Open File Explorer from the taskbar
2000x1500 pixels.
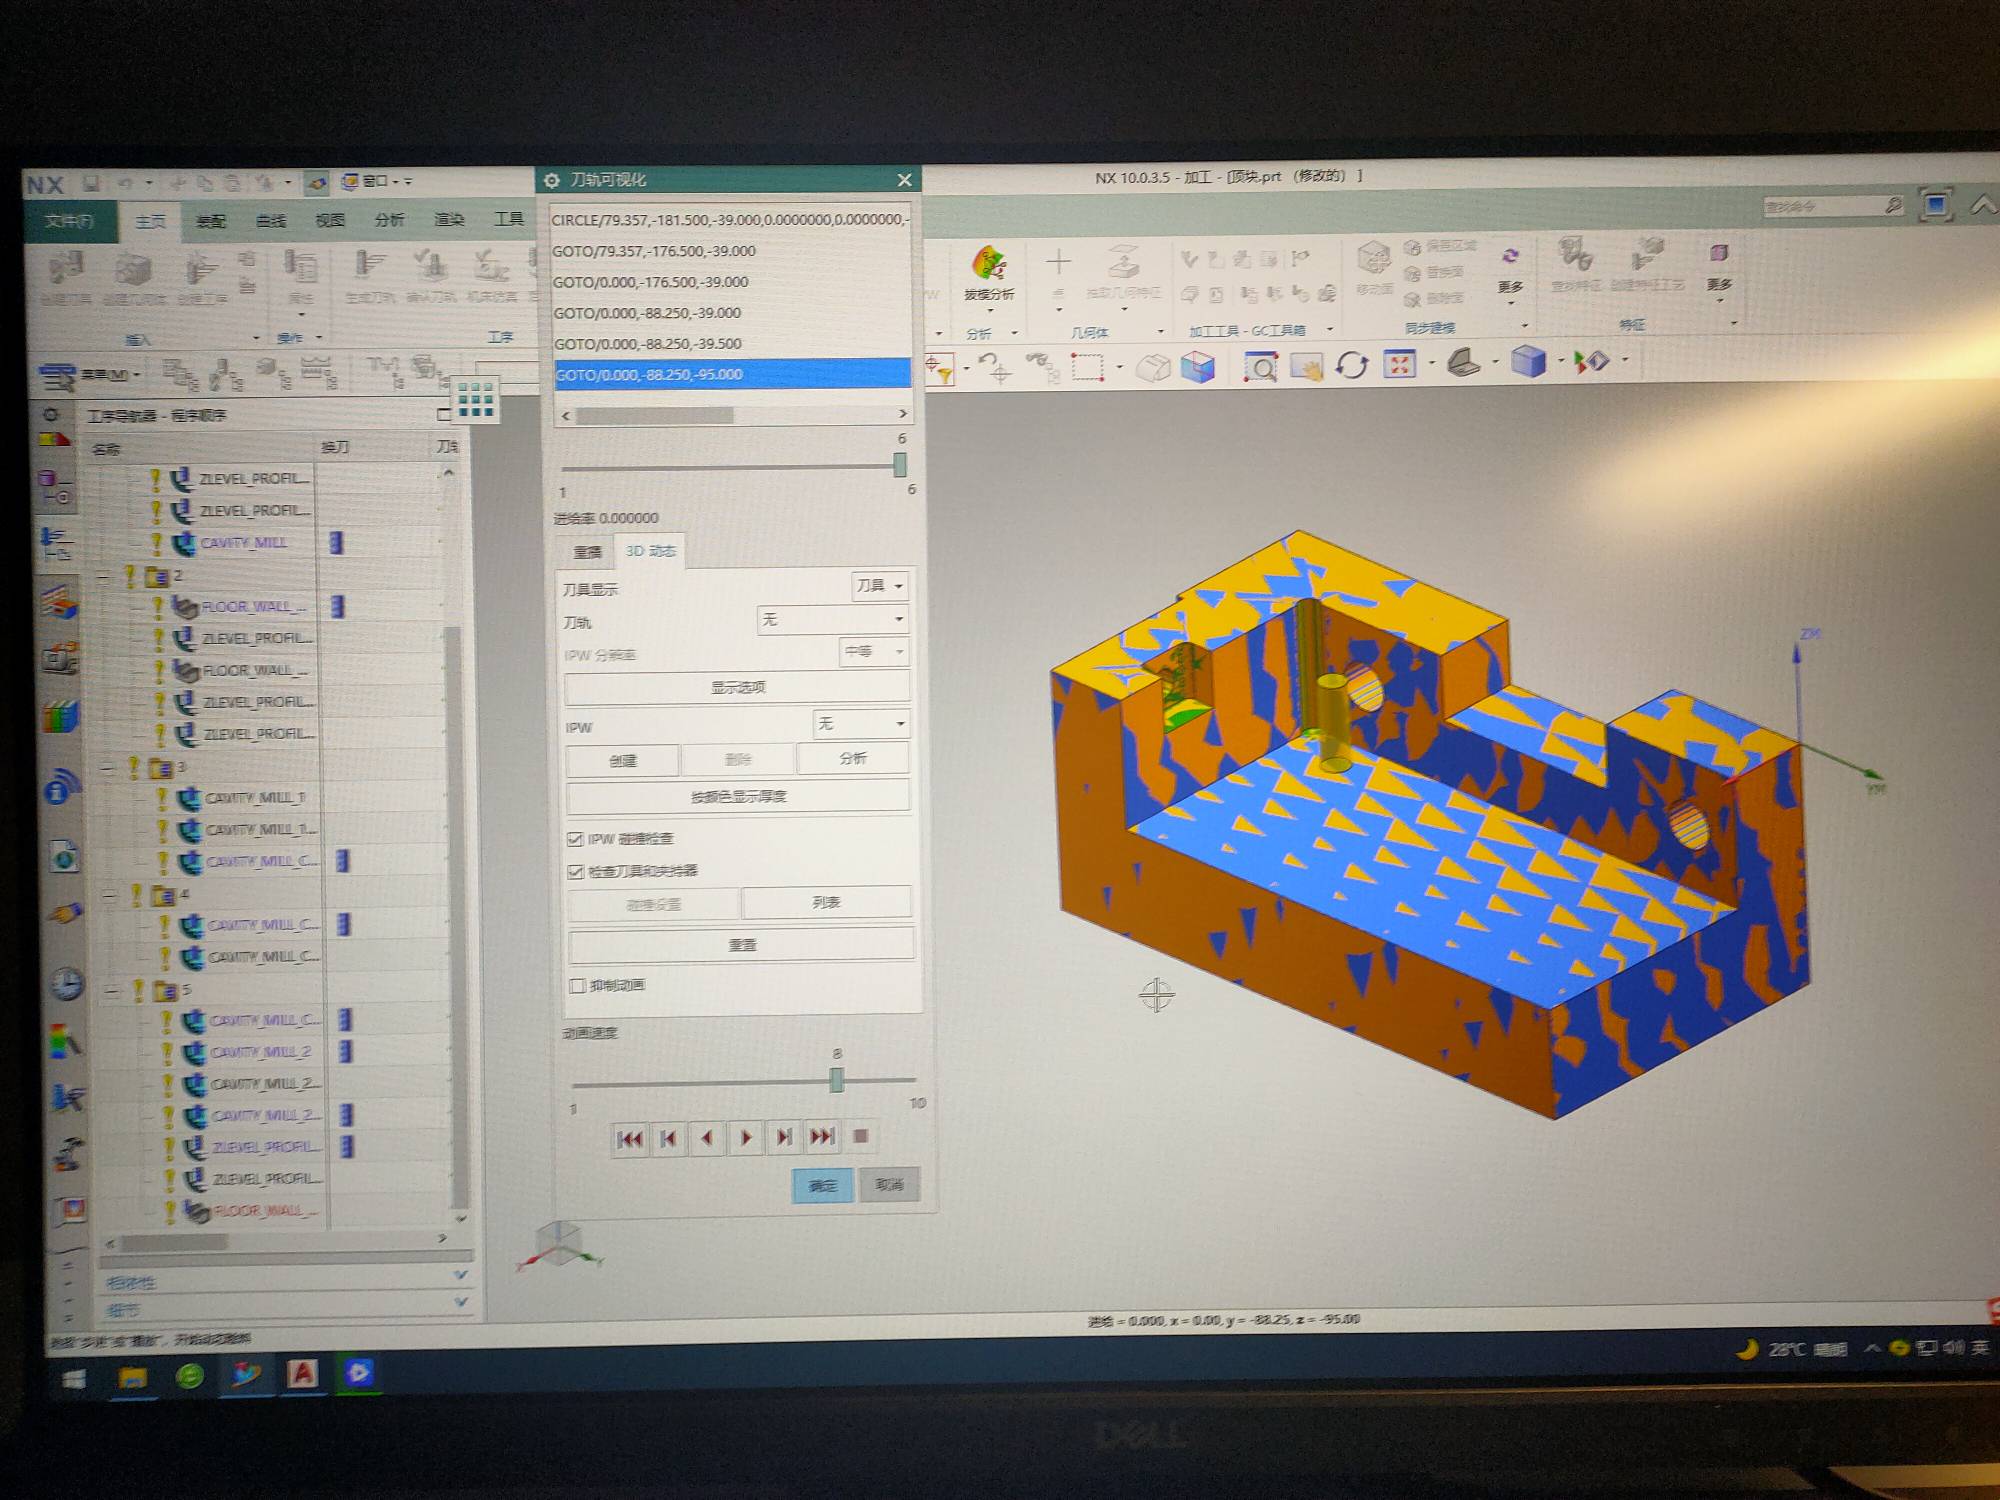pos(132,1378)
